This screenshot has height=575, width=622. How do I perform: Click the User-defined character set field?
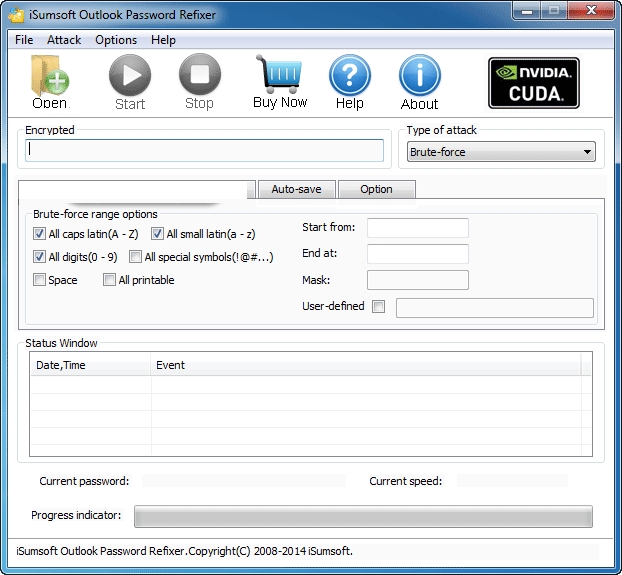(495, 308)
